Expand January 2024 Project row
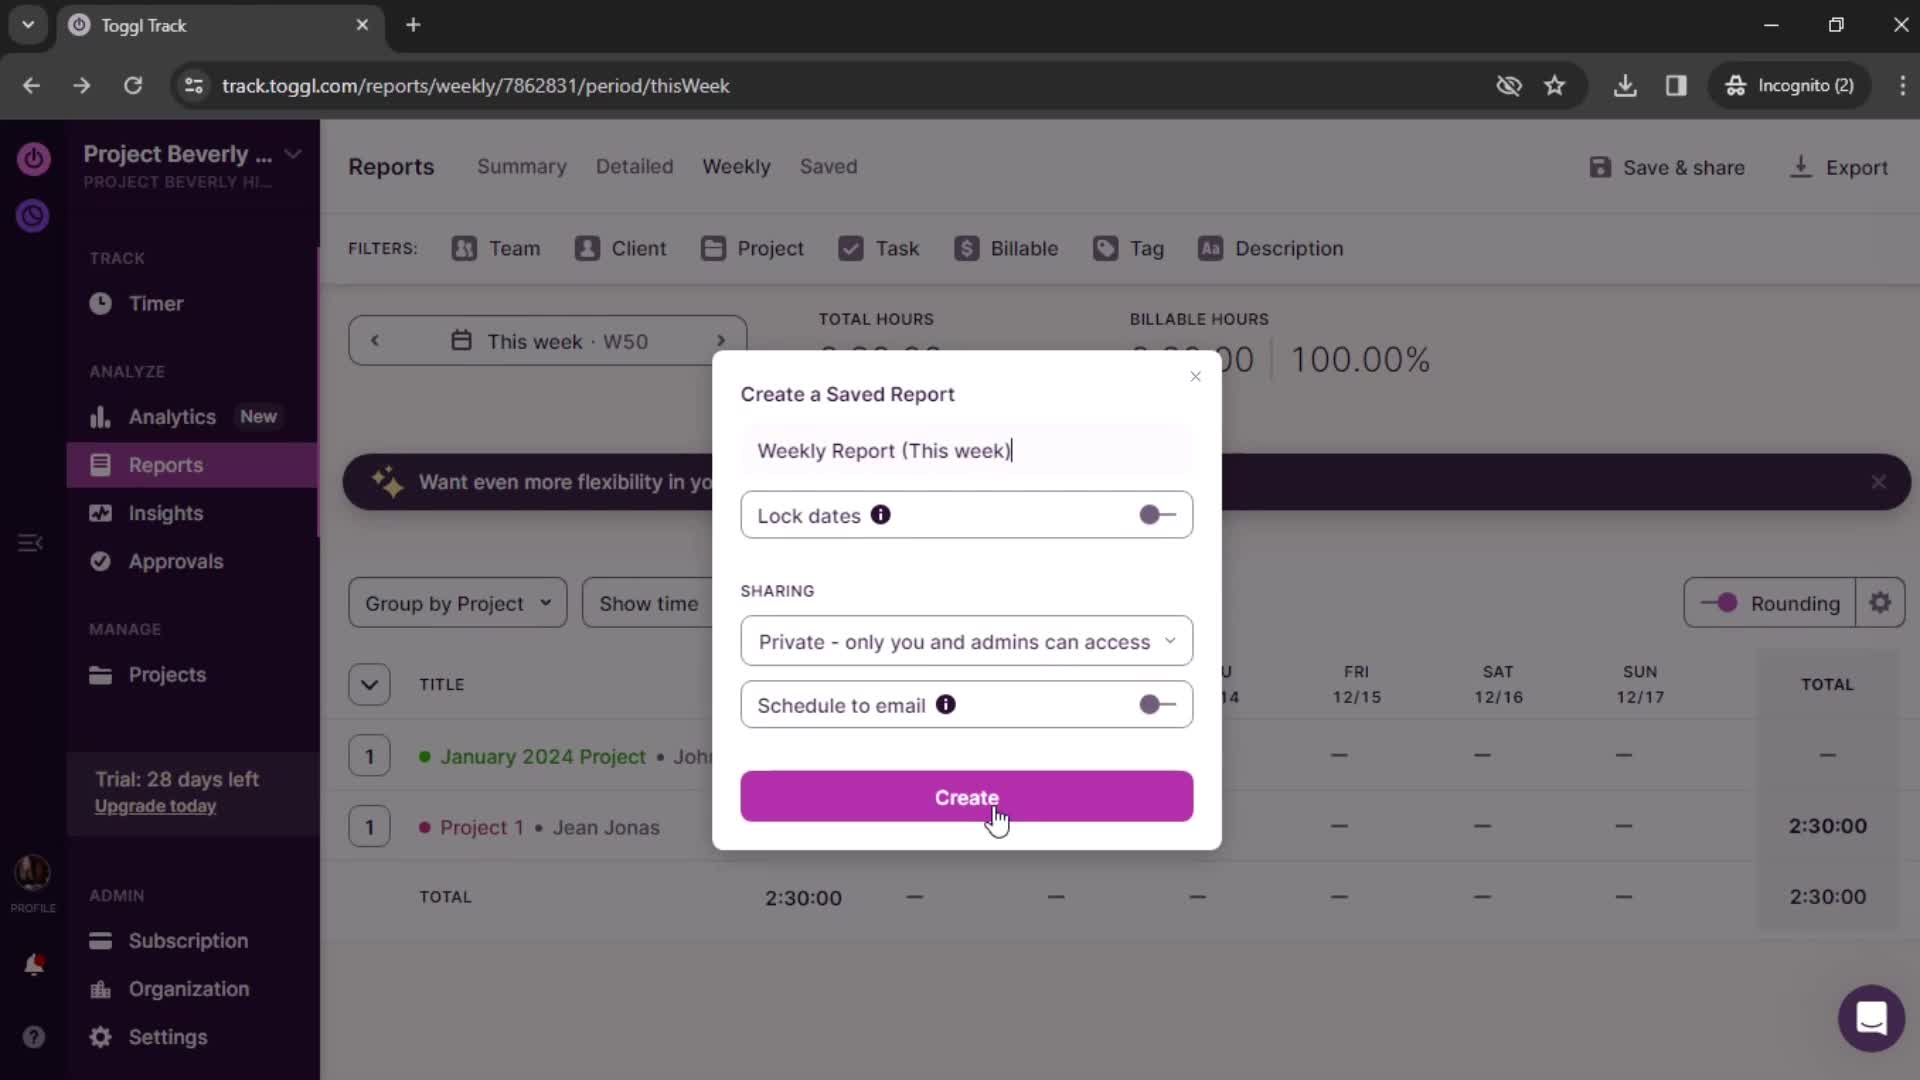Screen dimensions: 1920x1080 [x=371, y=756]
